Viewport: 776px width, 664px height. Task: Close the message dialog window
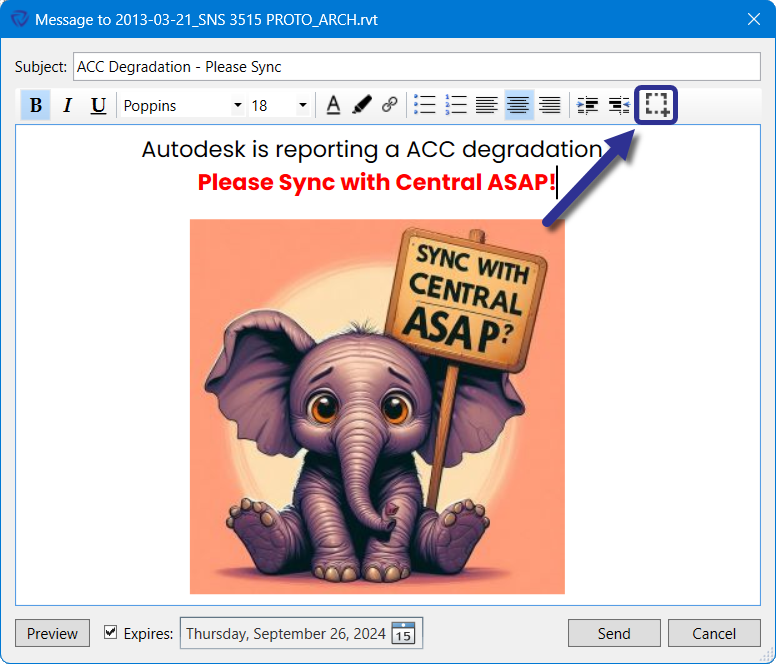click(x=754, y=19)
